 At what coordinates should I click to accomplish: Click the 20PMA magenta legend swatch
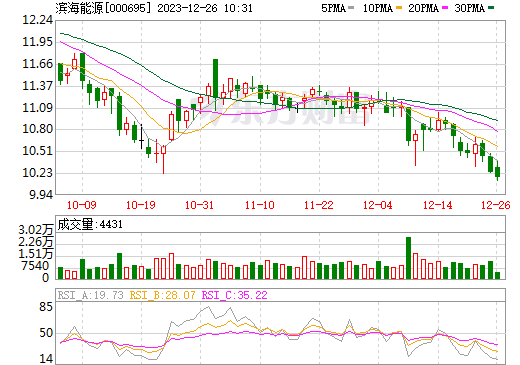click(445, 8)
